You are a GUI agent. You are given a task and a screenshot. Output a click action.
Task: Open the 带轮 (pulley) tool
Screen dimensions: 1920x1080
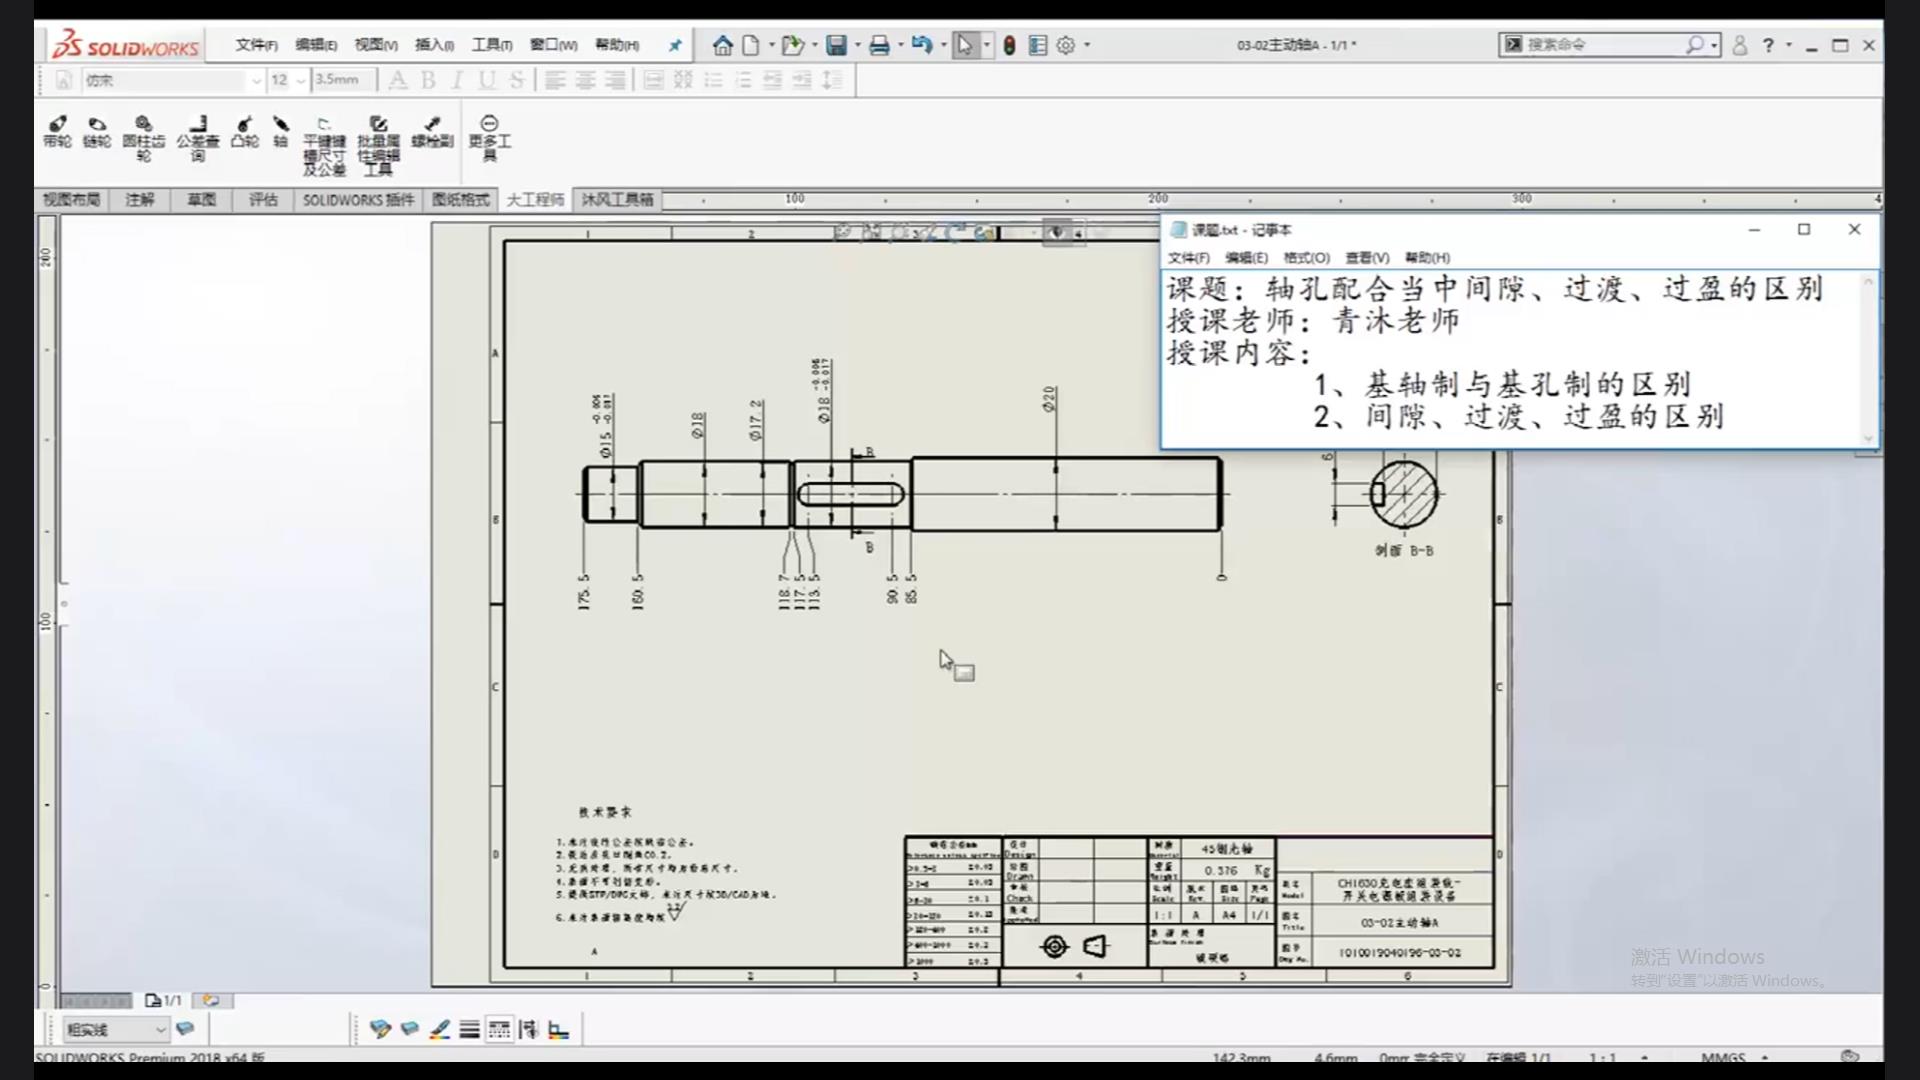[57, 132]
